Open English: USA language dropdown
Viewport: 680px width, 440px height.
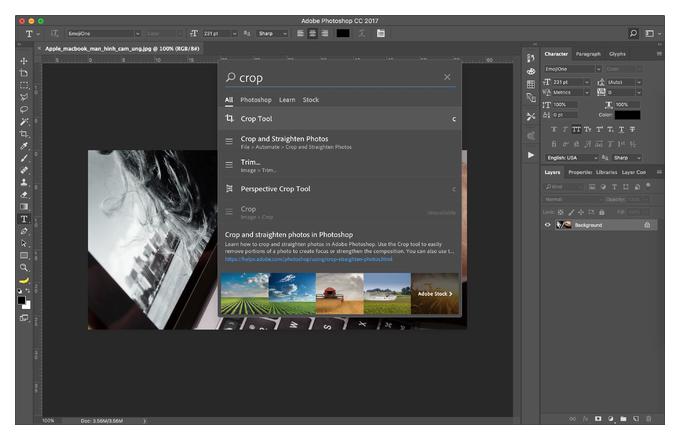(x=572, y=158)
